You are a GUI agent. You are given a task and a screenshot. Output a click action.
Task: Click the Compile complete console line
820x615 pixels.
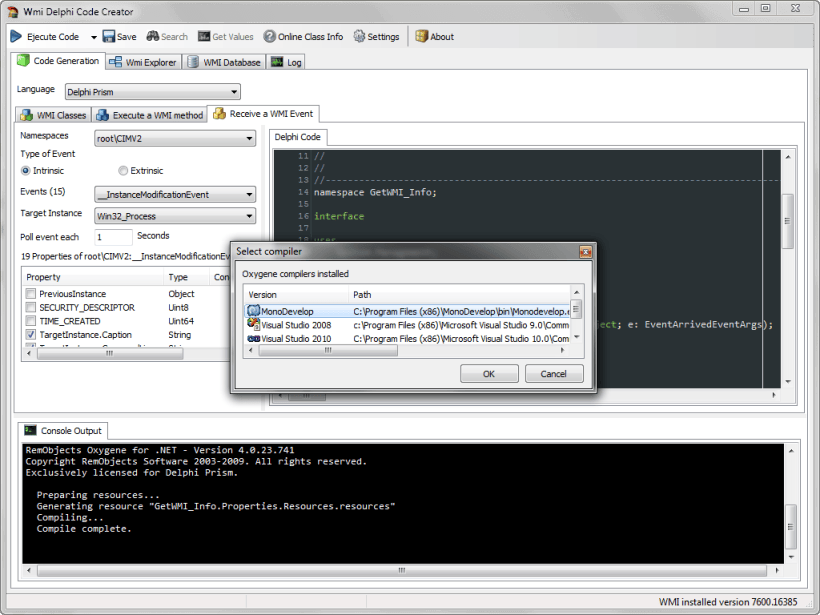pyautogui.click(x=84, y=529)
